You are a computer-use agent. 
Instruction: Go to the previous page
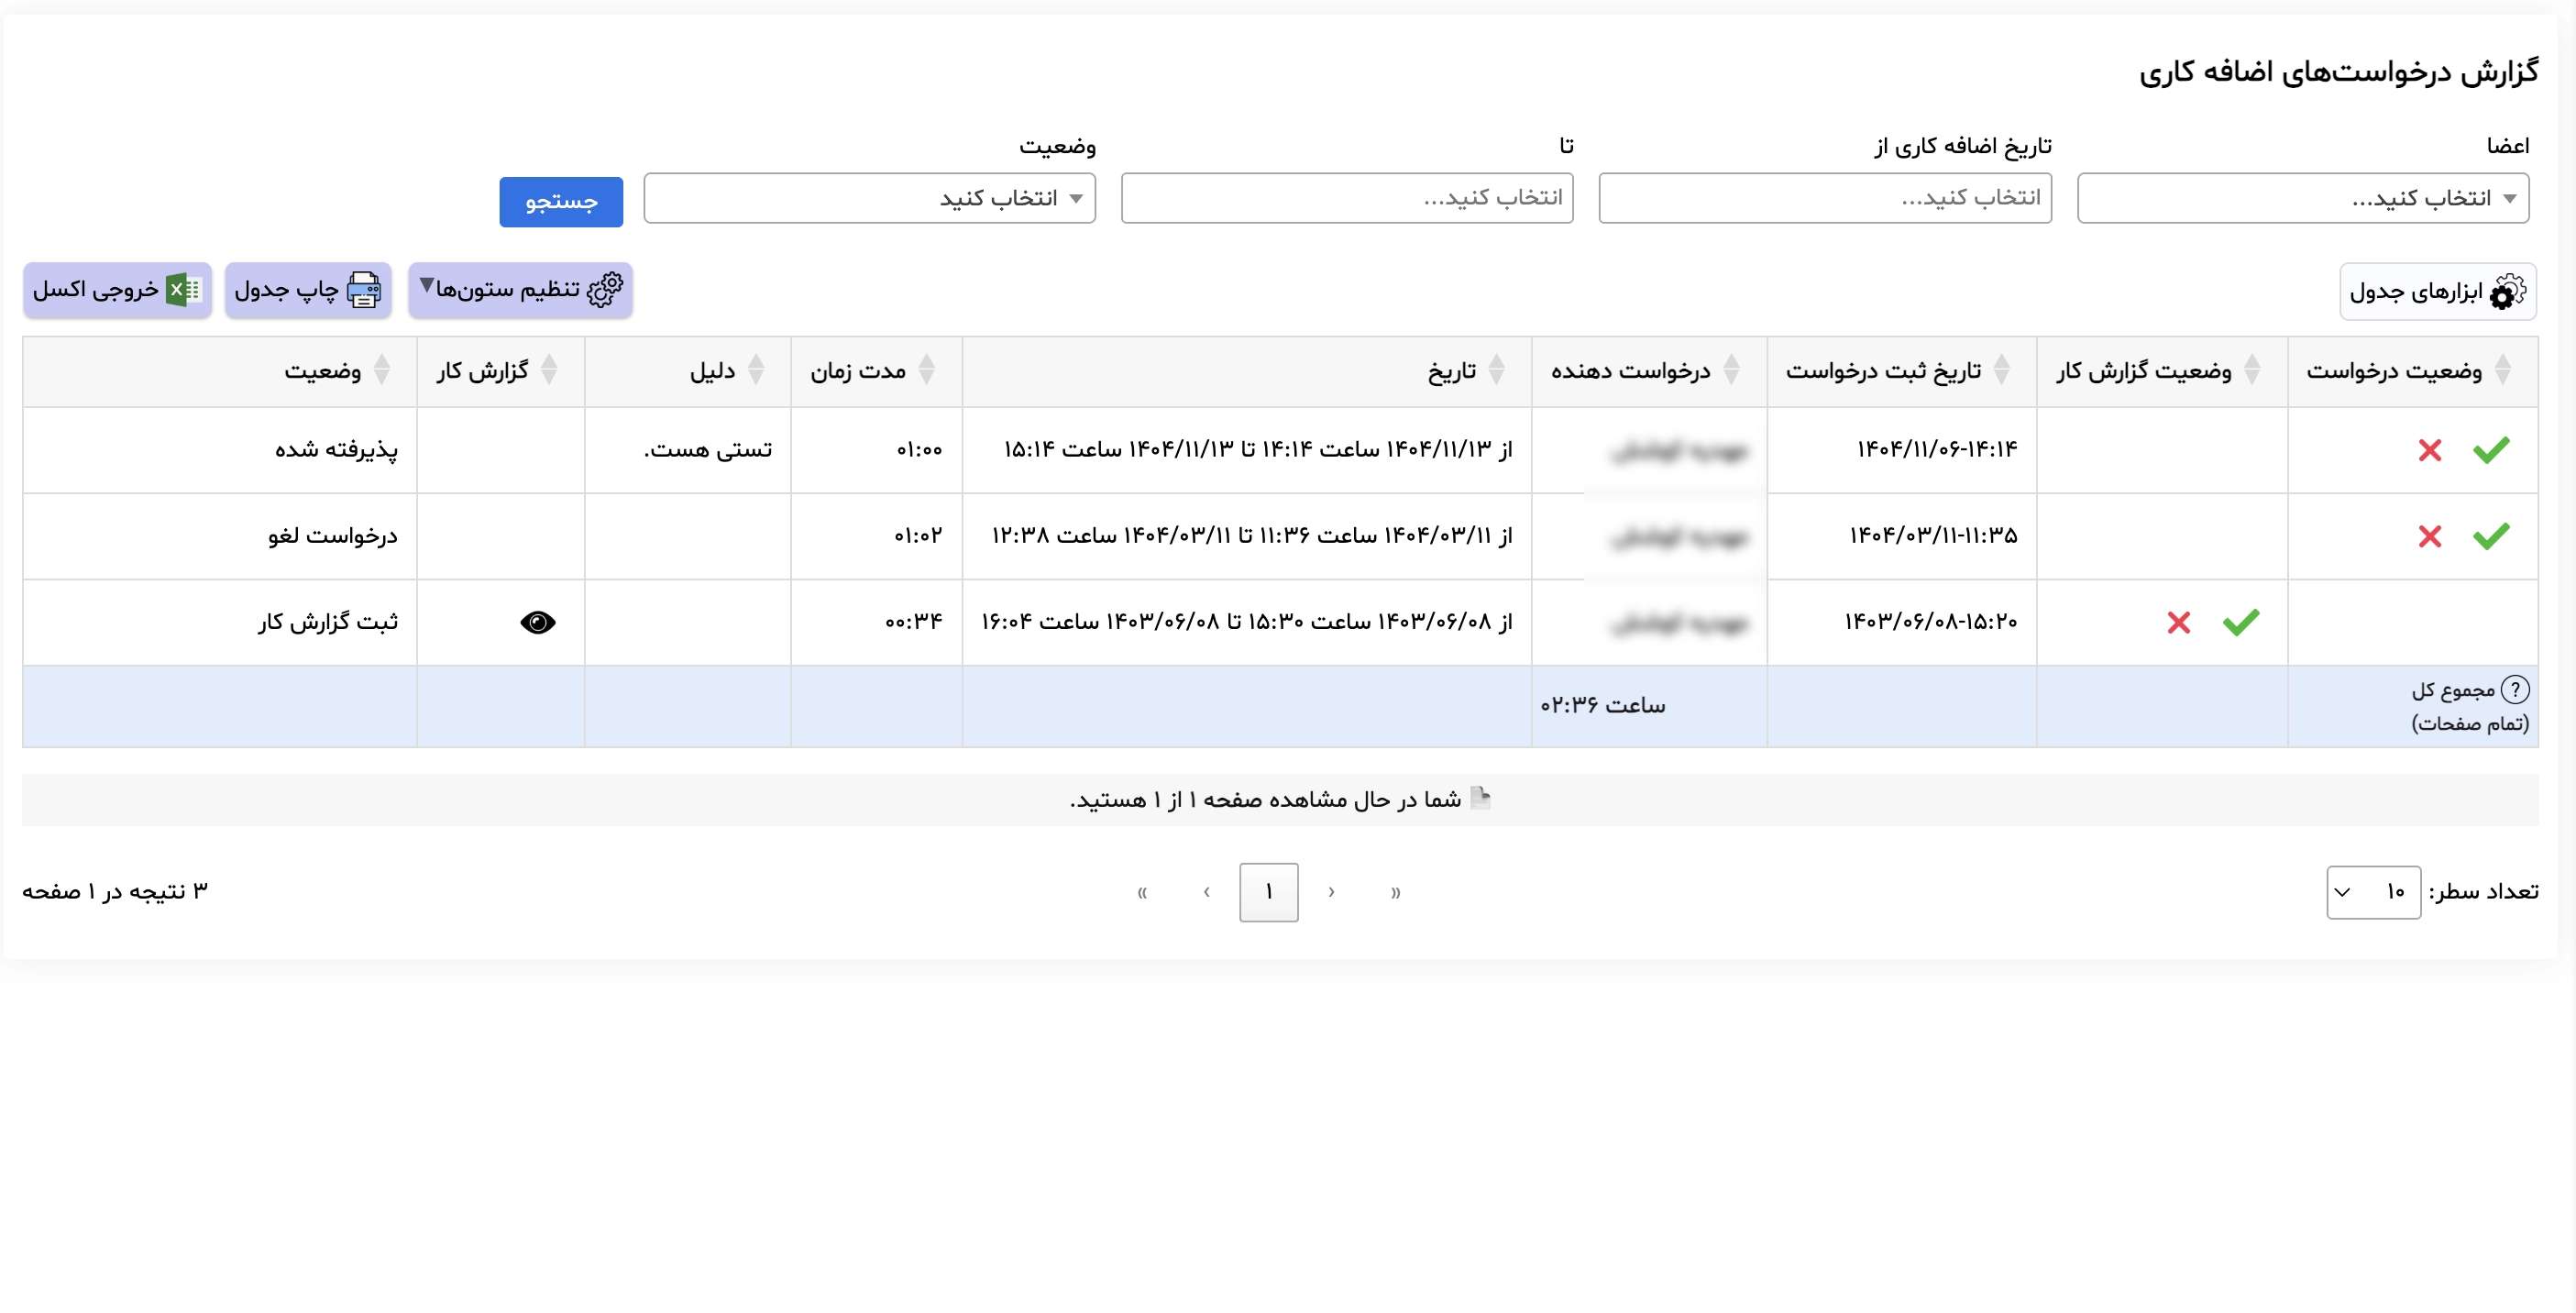(1331, 892)
